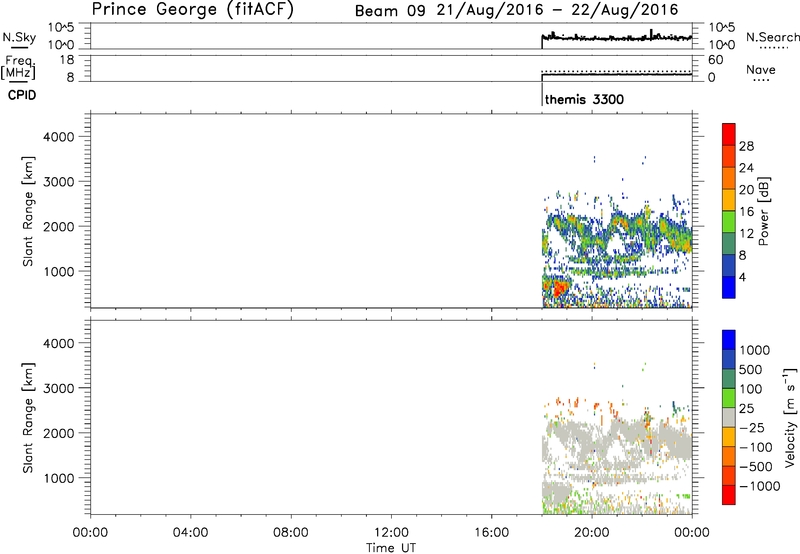Click the '16:00' time axis tick label

coord(492,533)
